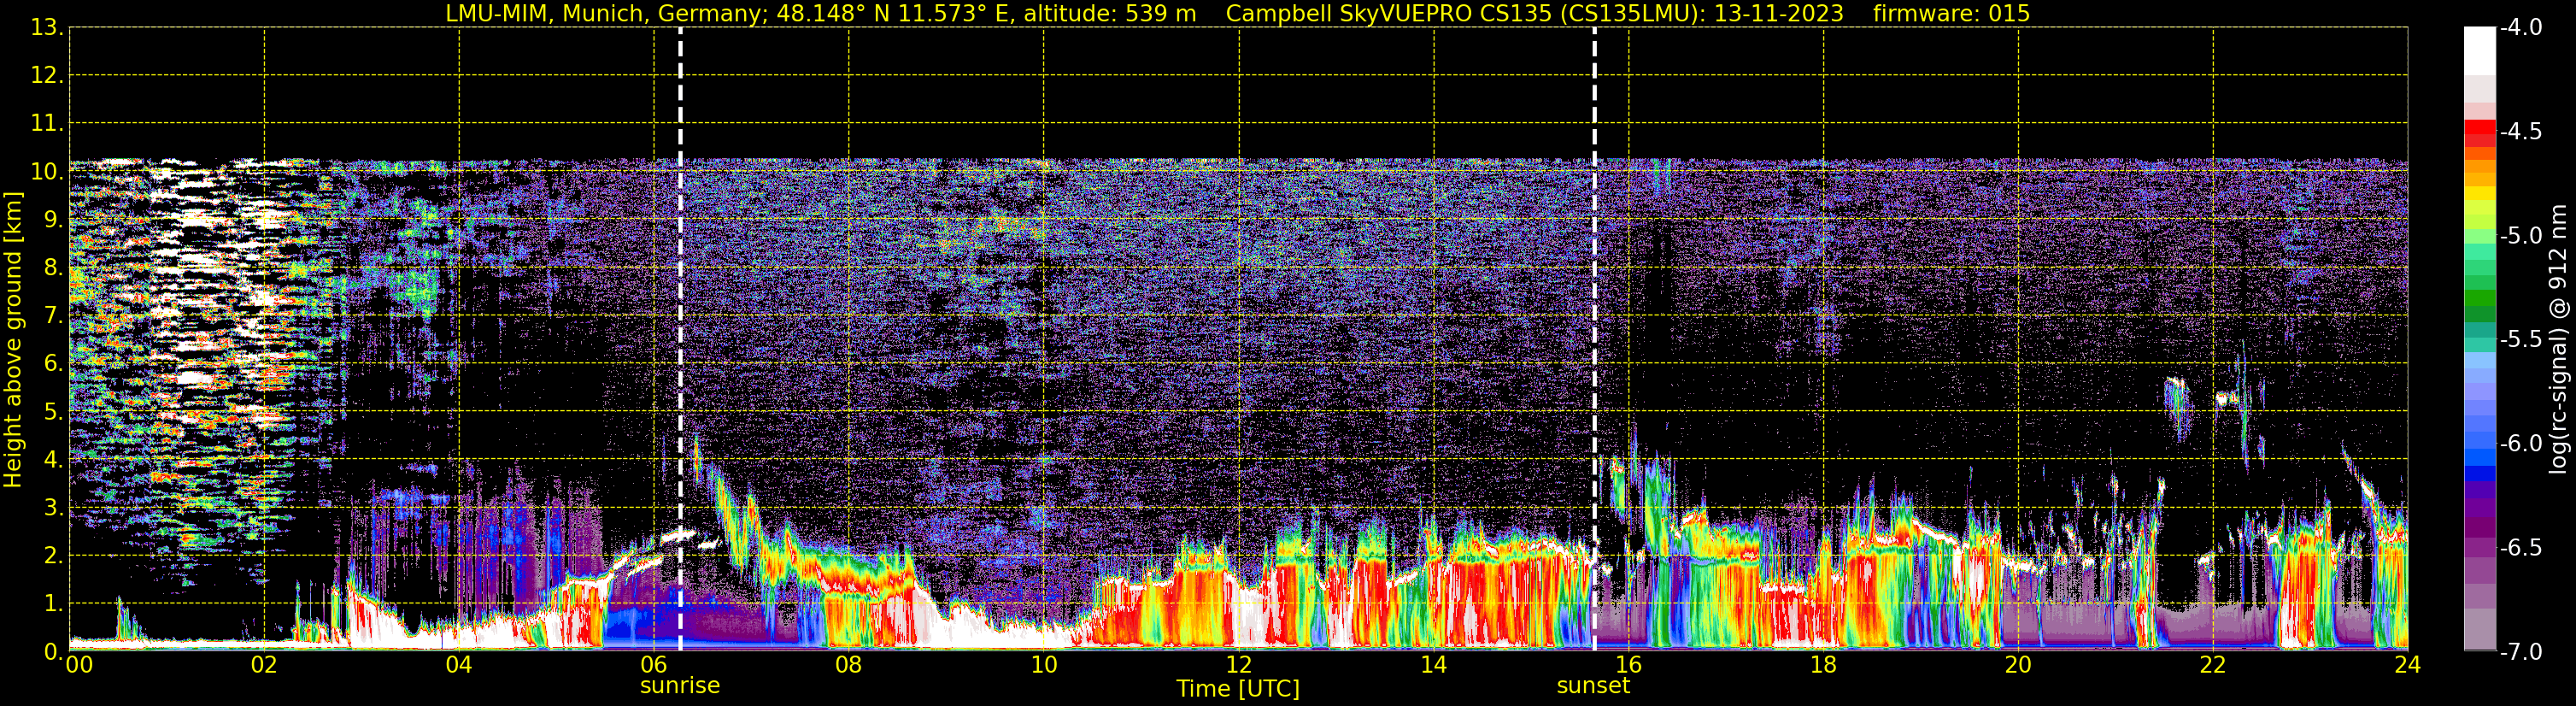Click the white top segment of the colorbar
The height and width of the screenshot is (706, 2576).
pyautogui.click(x=2479, y=51)
